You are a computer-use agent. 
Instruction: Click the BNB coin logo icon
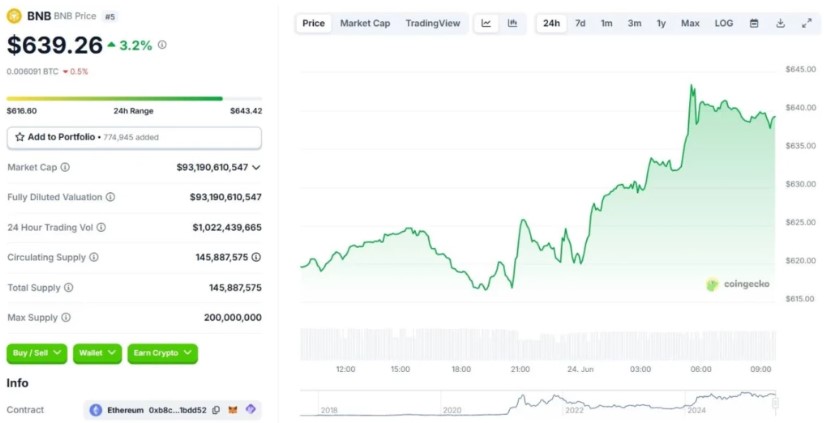(x=14, y=16)
